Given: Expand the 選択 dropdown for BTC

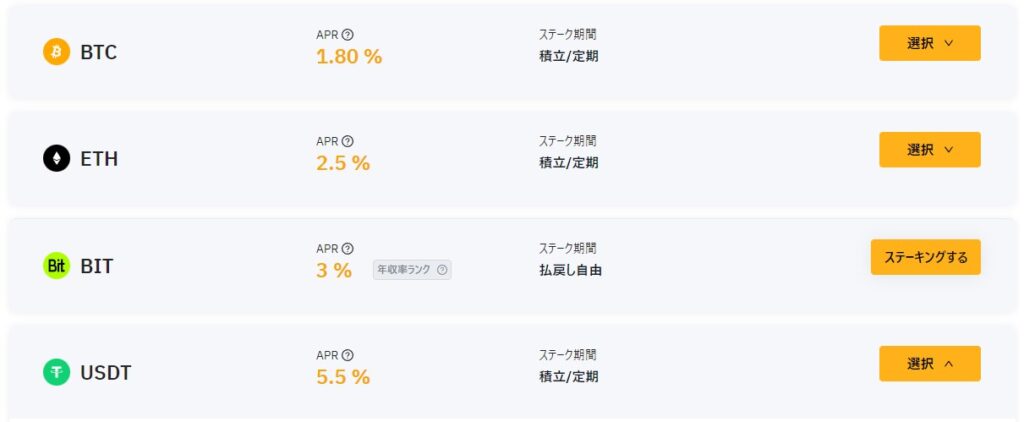Looking at the screenshot, I should (929, 43).
